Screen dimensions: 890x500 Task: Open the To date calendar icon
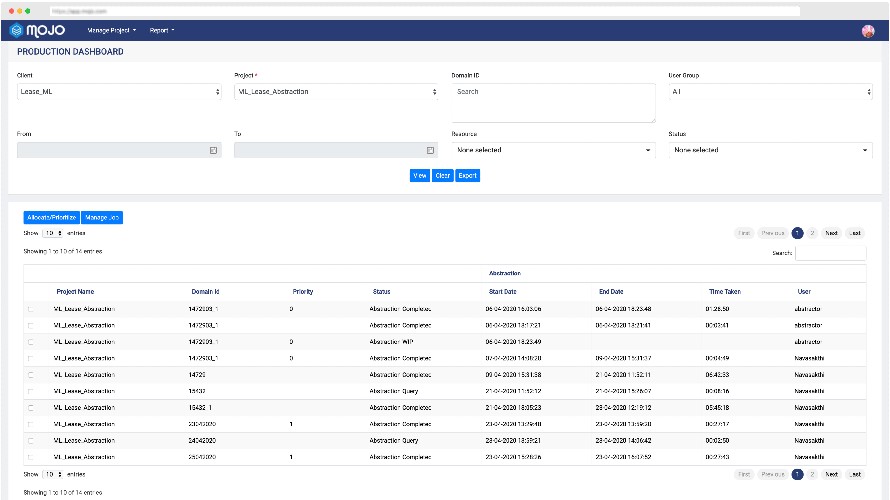click(x=430, y=150)
